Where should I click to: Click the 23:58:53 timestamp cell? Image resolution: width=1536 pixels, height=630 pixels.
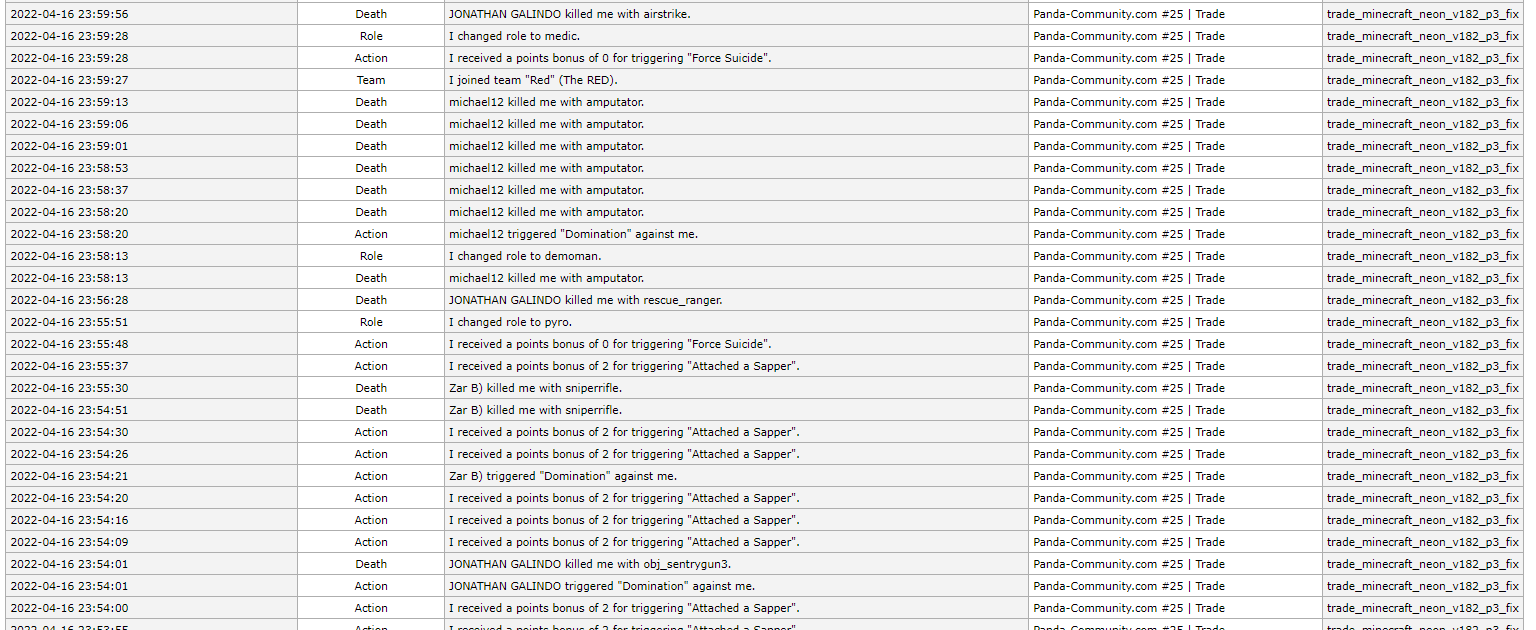[69, 168]
